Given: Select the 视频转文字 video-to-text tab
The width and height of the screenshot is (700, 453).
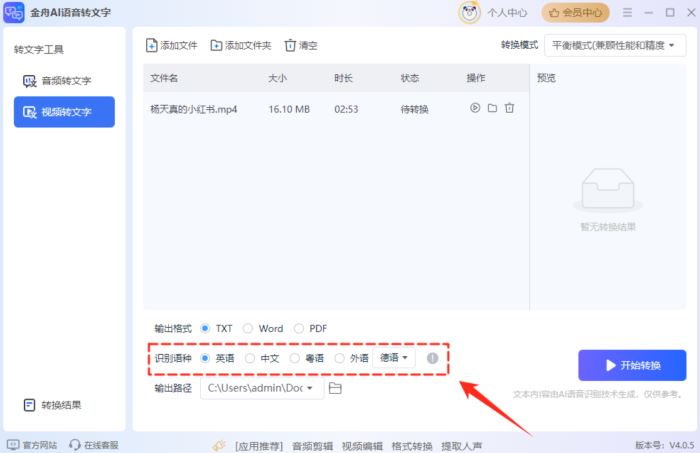Looking at the screenshot, I should pos(64,112).
